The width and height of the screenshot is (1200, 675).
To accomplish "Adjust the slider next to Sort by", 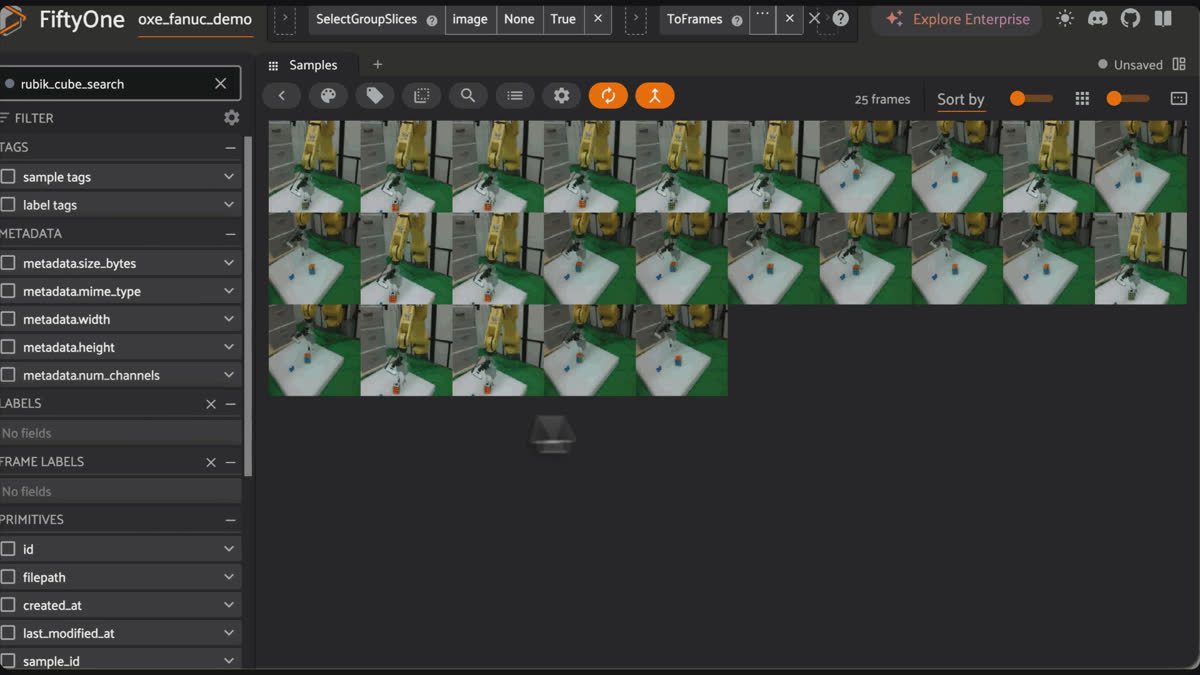I will point(1031,98).
